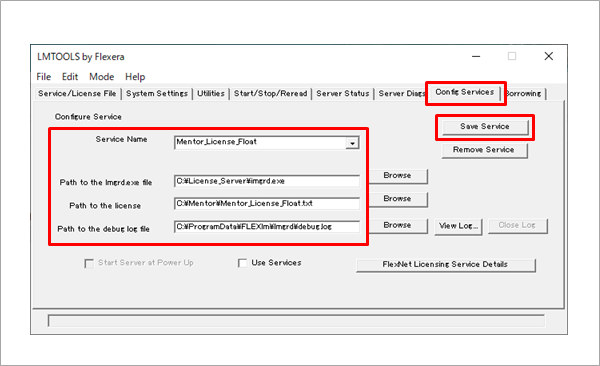Select the Server Status tab
Image resolution: width=600 pixels, height=366 pixels.
[343, 93]
